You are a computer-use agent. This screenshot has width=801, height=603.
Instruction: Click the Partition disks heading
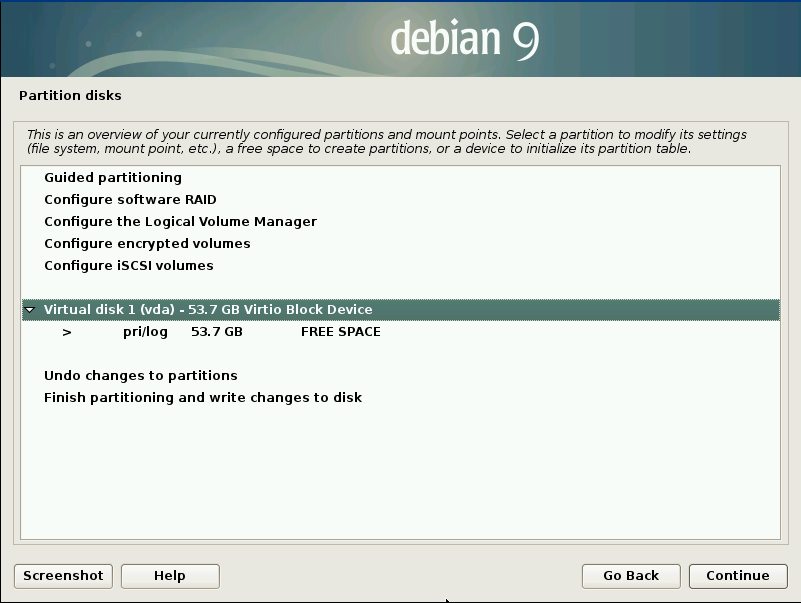70,96
